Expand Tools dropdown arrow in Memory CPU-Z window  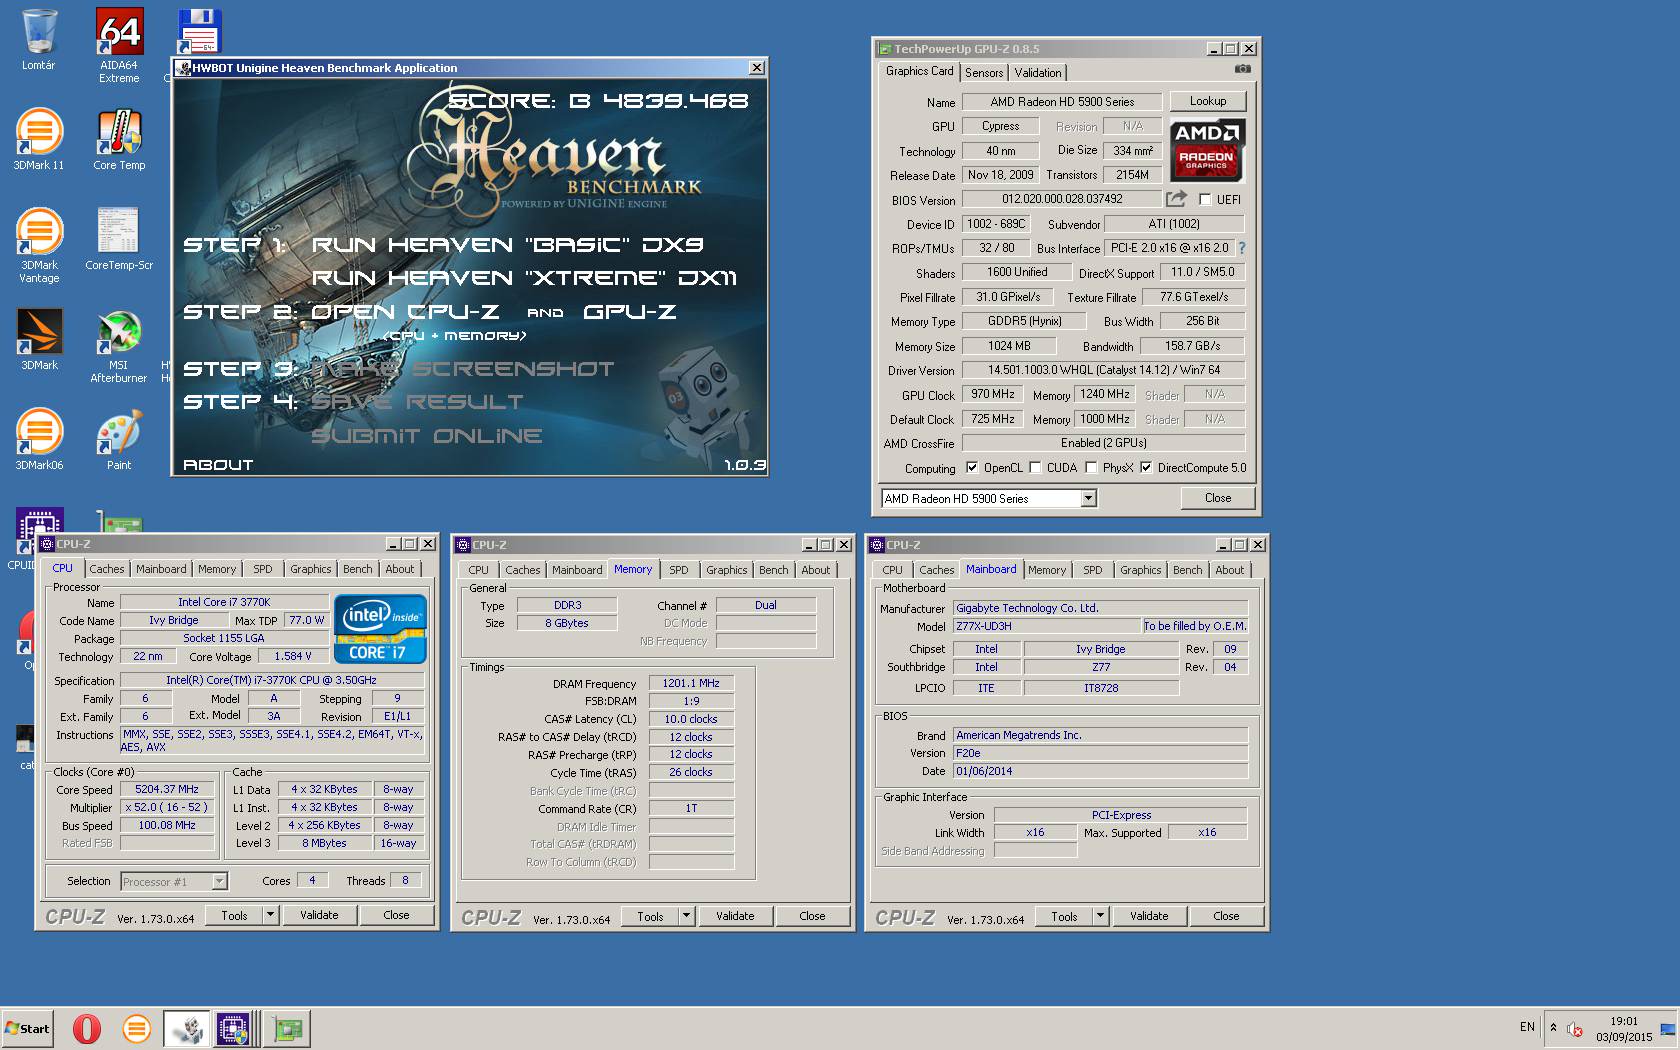(x=686, y=916)
